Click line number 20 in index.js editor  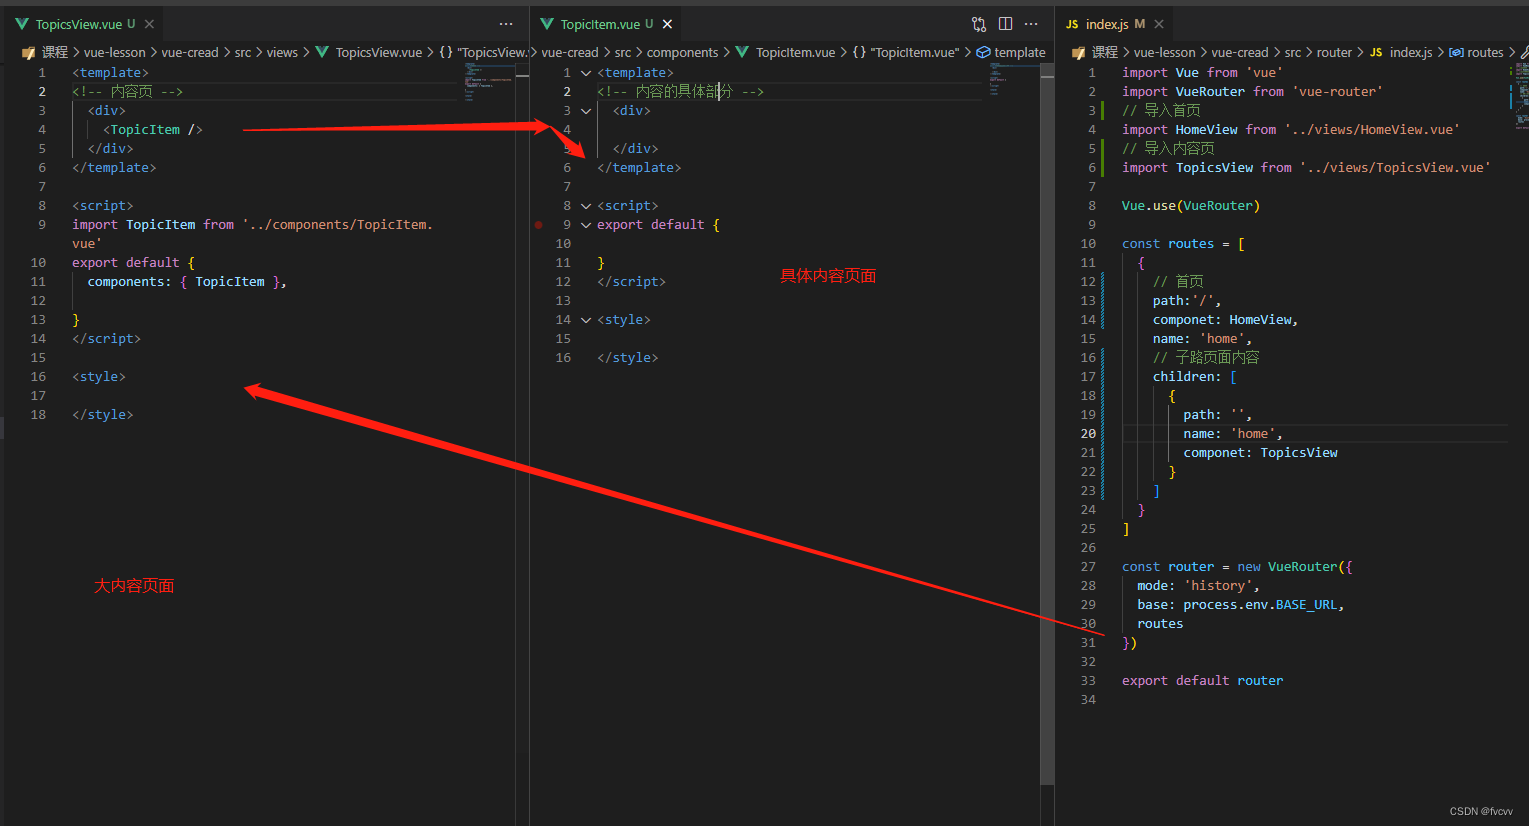point(1088,434)
